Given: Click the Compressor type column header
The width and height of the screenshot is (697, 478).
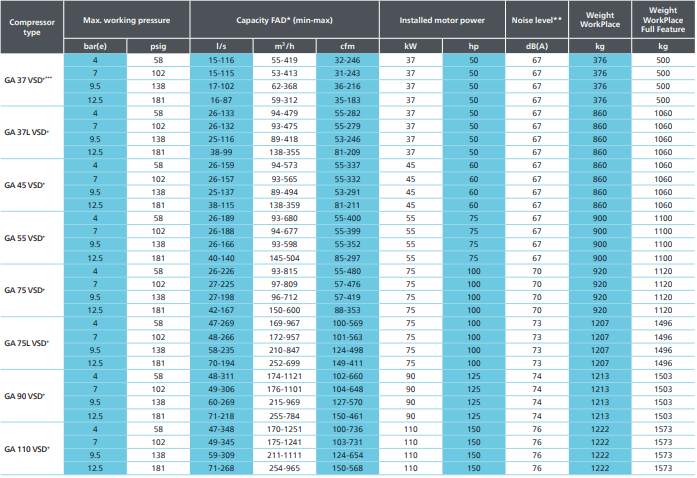Looking at the screenshot, I should tap(32, 27).
